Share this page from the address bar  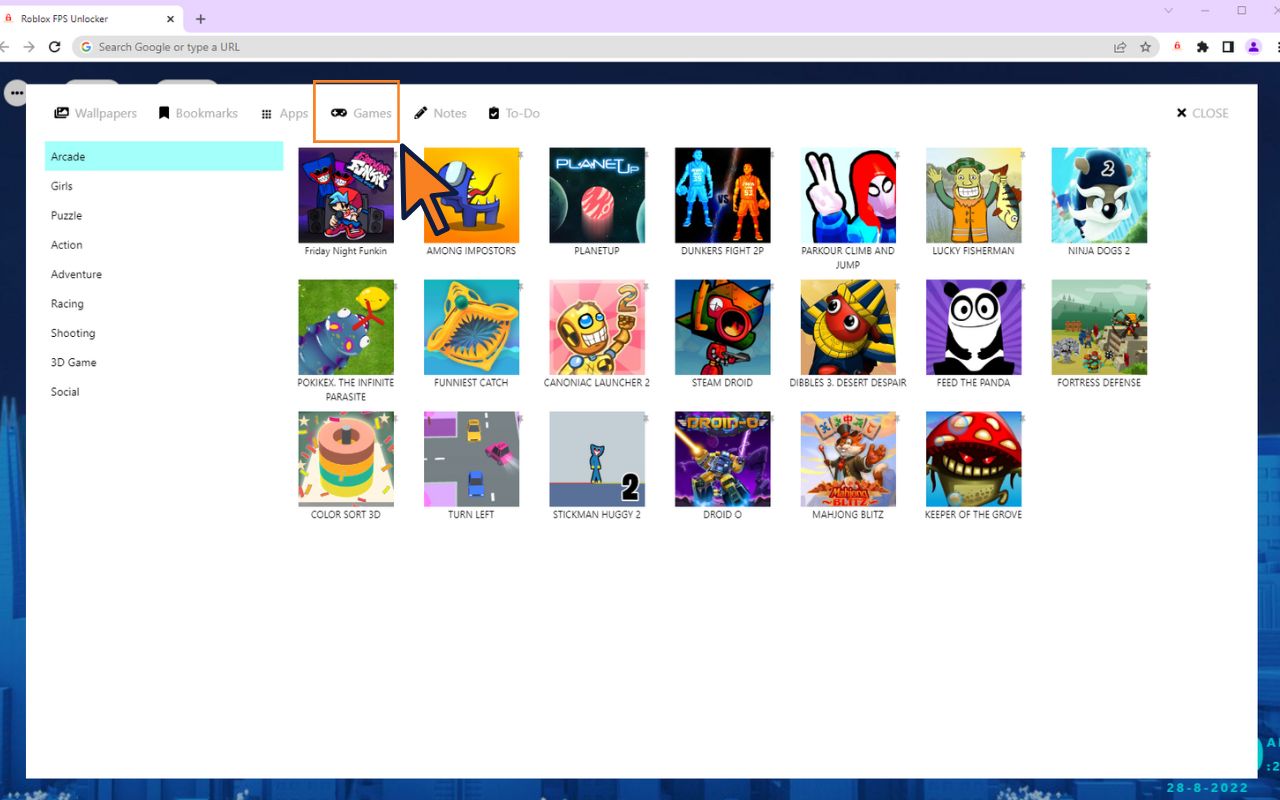[1120, 47]
